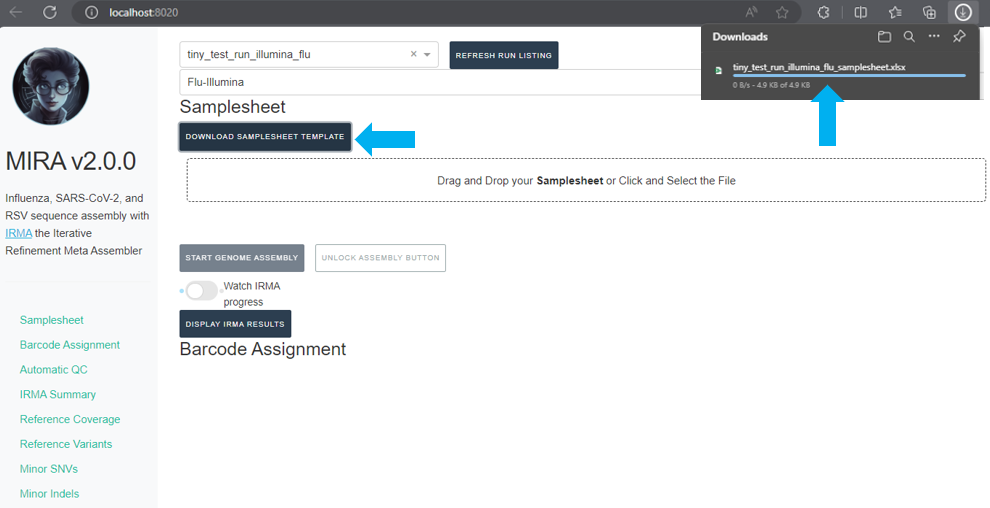Click the browser Downloads toolbar icon
990x508 pixels.
click(962, 12)
